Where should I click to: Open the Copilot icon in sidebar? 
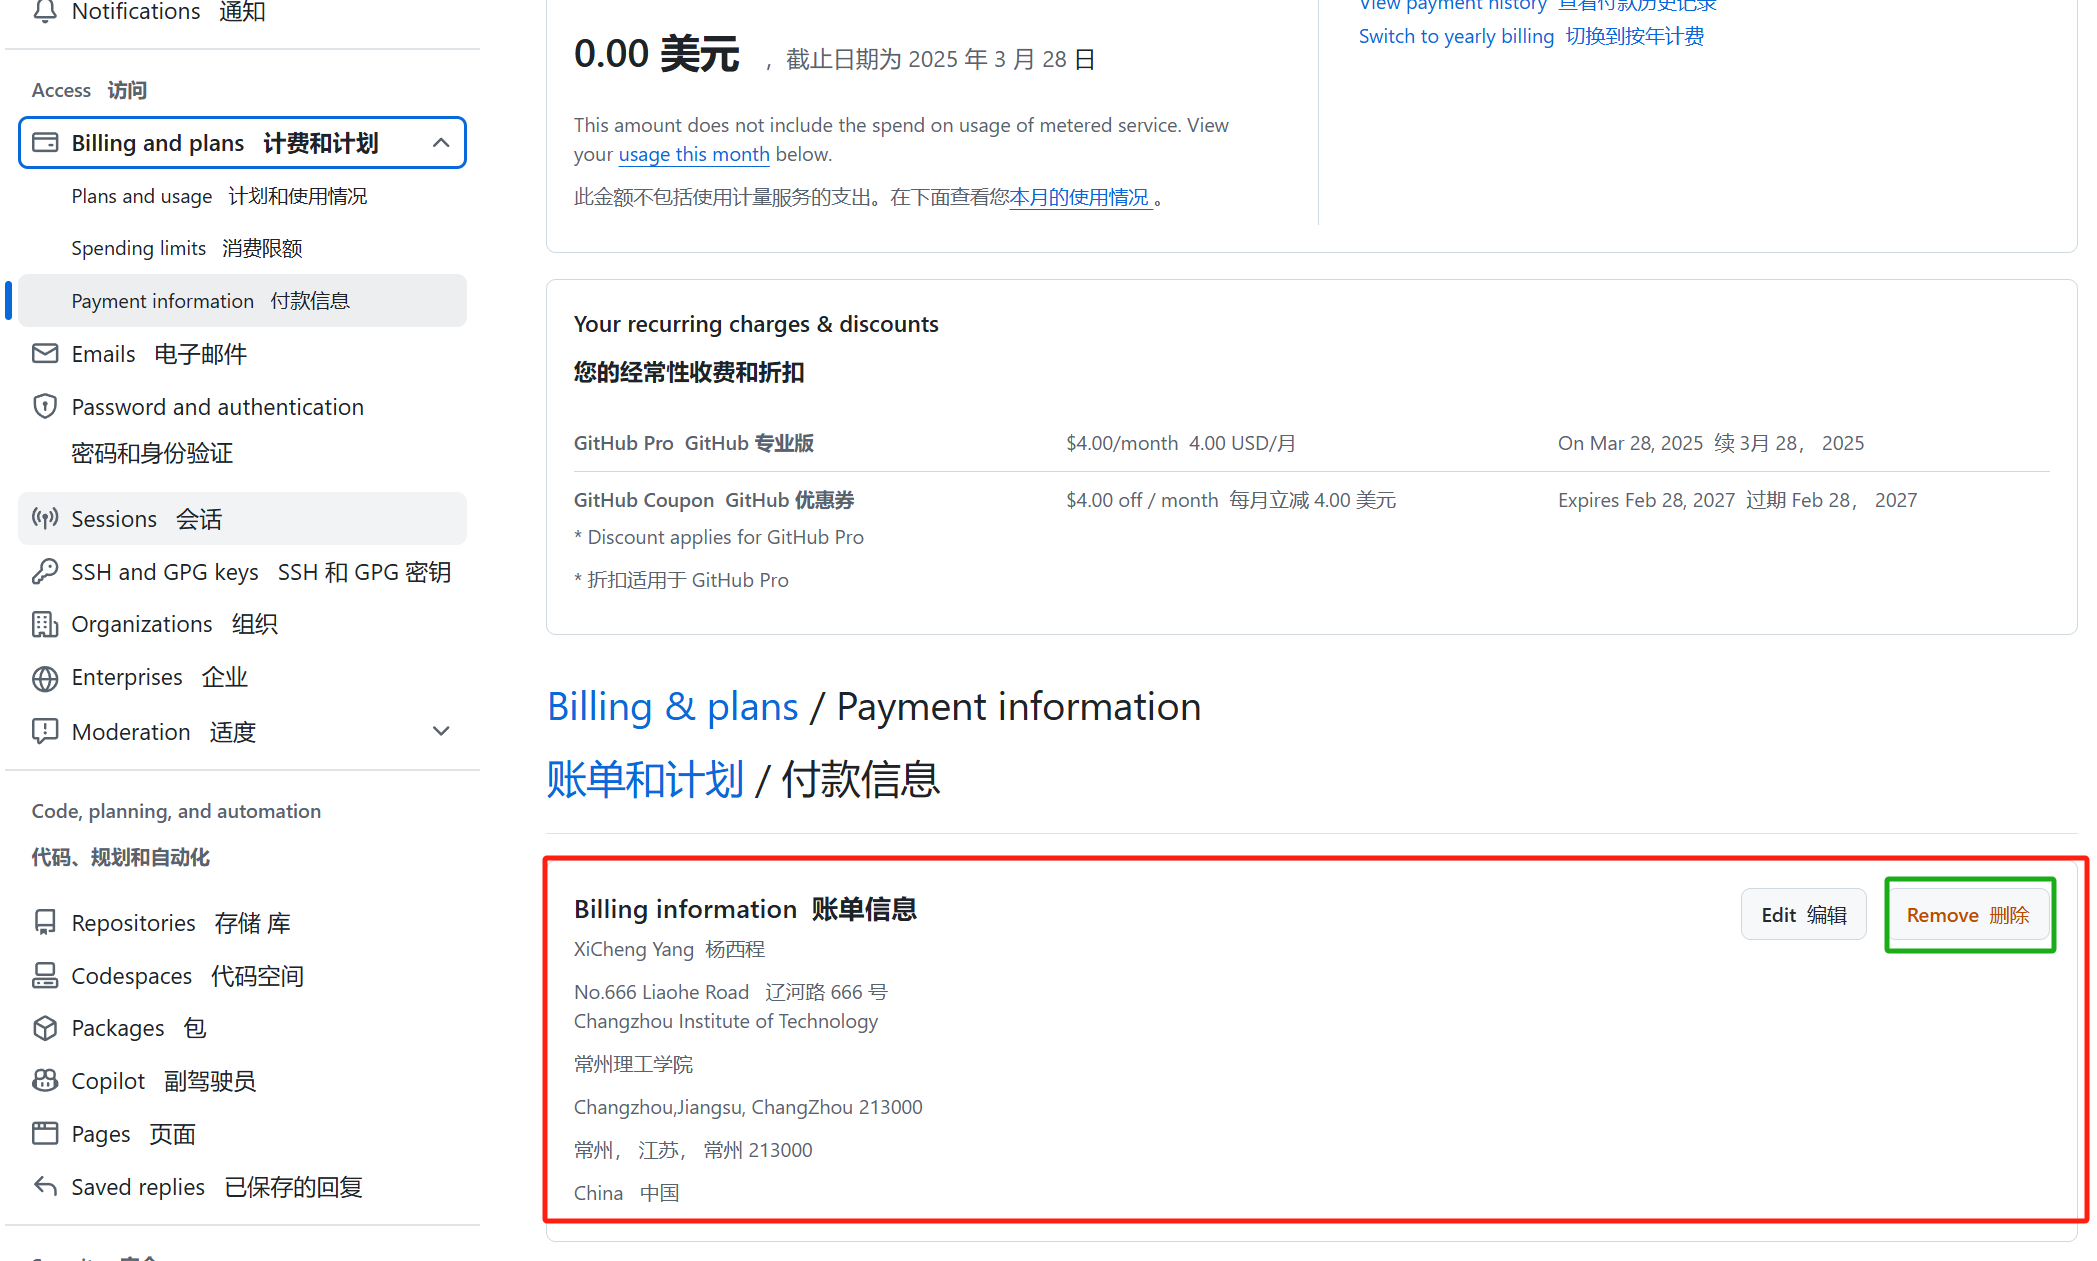point(45,1080)
